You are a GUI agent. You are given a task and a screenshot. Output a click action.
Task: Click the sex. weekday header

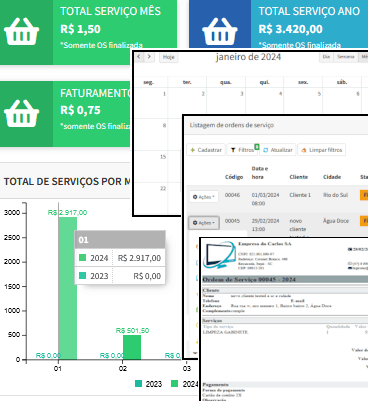click(303, 82)
